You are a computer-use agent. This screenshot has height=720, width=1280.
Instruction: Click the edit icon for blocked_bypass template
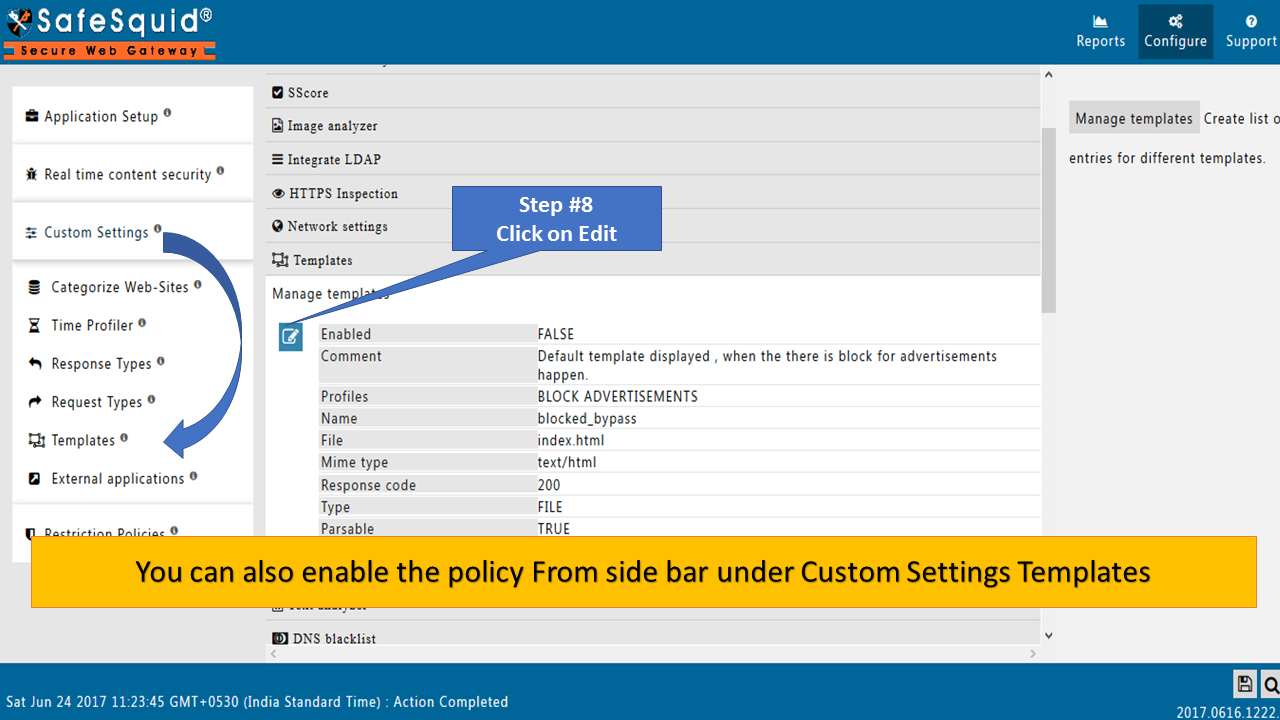point(291,338)
